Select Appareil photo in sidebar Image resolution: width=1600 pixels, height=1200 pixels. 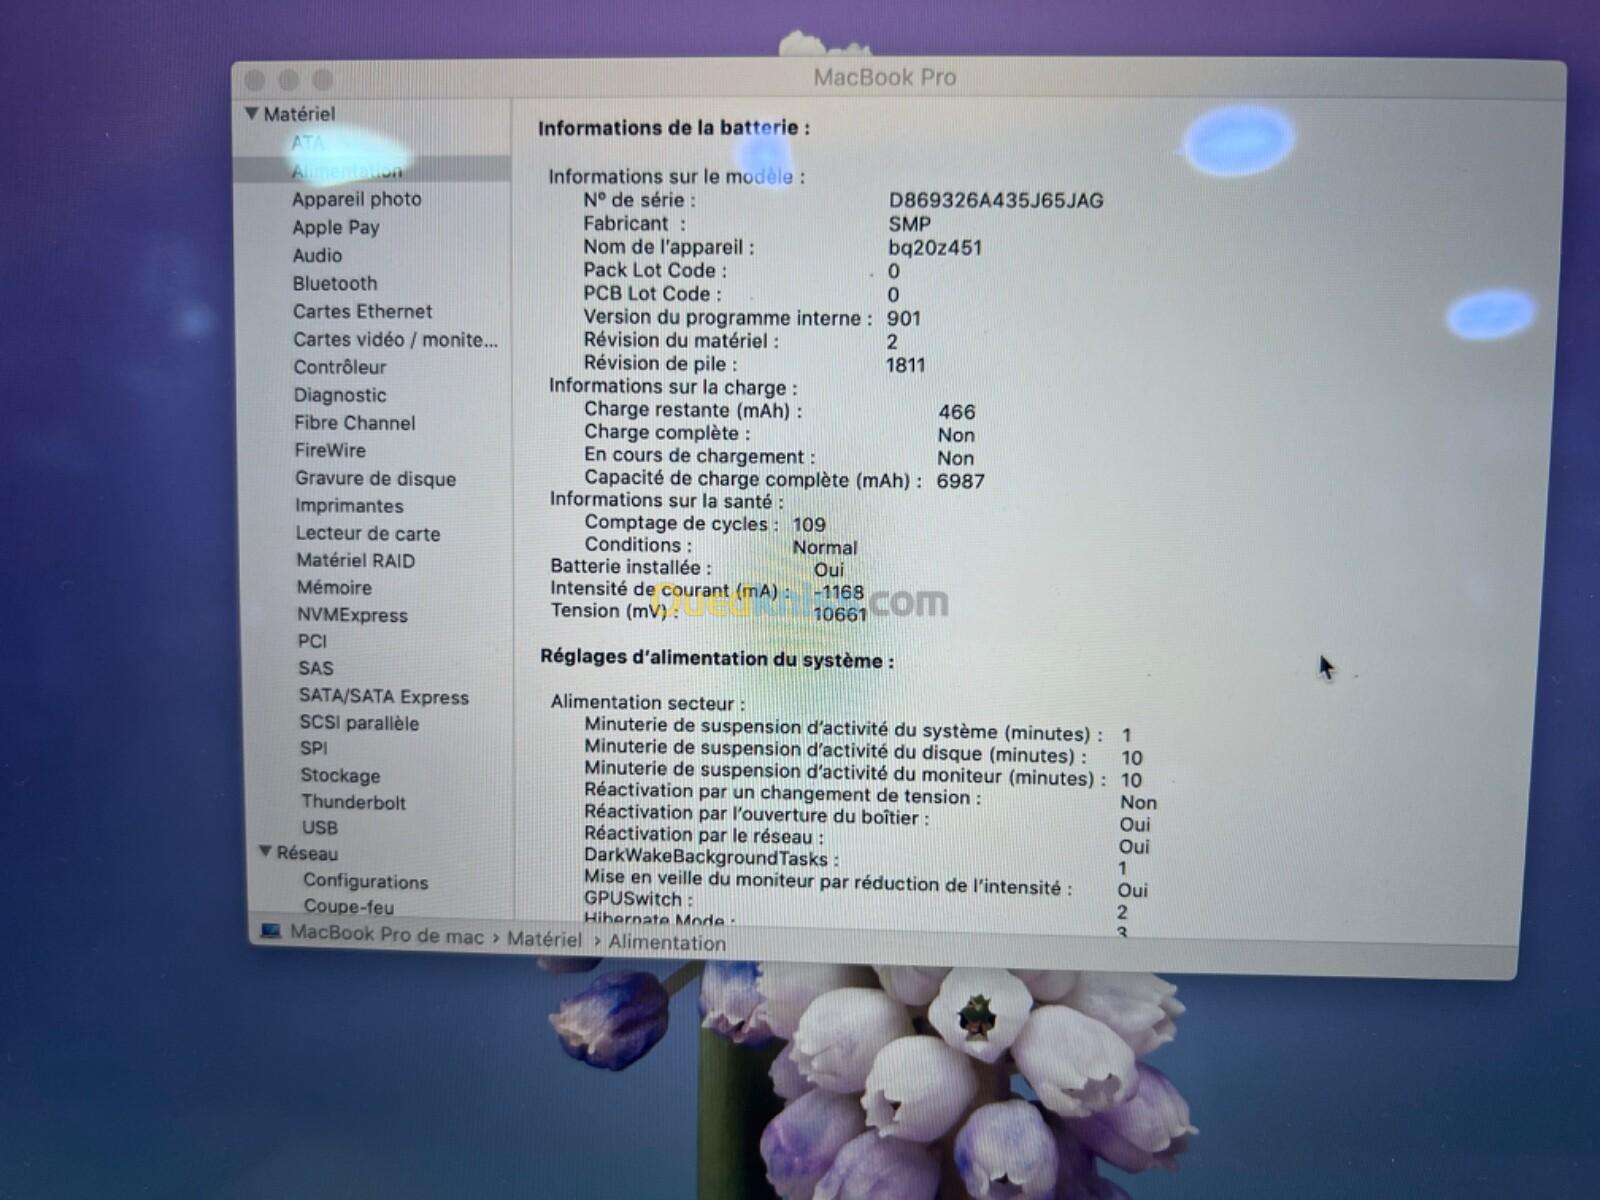(x=357, y=199)
